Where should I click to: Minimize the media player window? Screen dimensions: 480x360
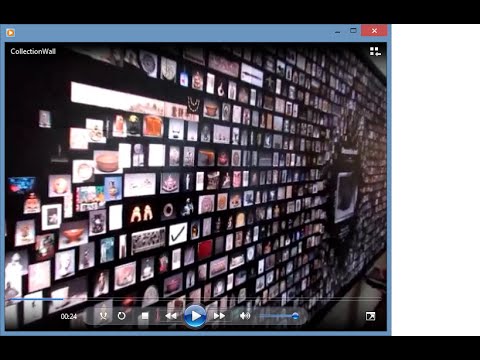pyautogui.click(x=338, y=31)
